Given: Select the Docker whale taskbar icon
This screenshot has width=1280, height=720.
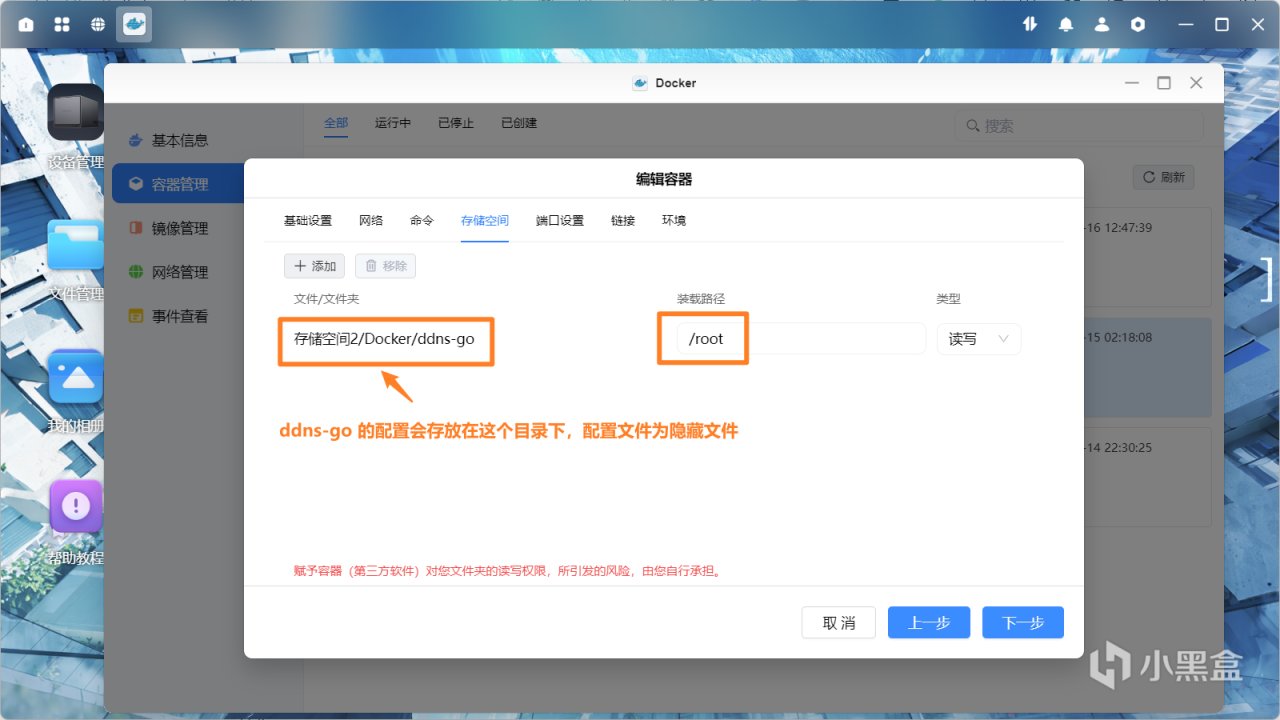Looking at the screenshot, I should [134, 24].
